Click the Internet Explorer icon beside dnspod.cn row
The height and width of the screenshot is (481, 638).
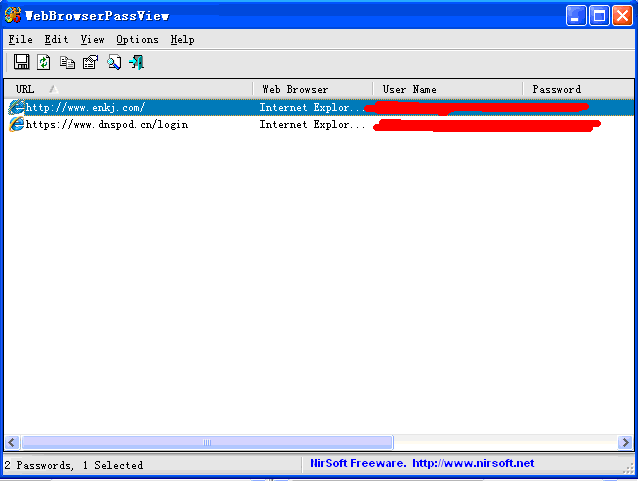click(x=16, y=124)
